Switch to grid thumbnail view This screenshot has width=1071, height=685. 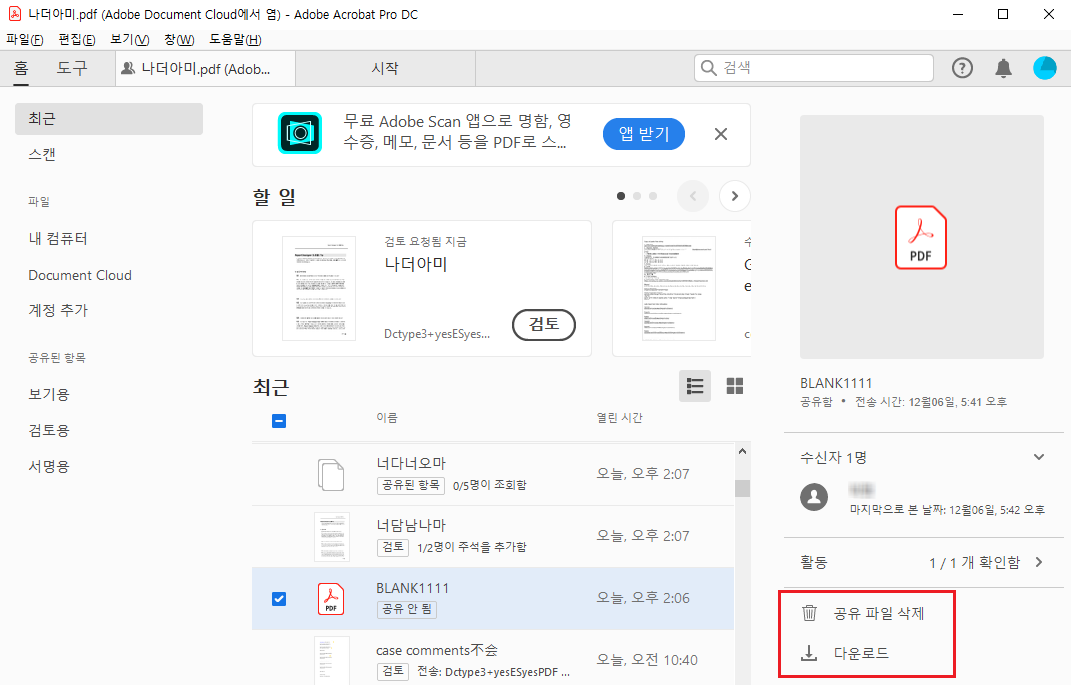[x=734, y=386]
